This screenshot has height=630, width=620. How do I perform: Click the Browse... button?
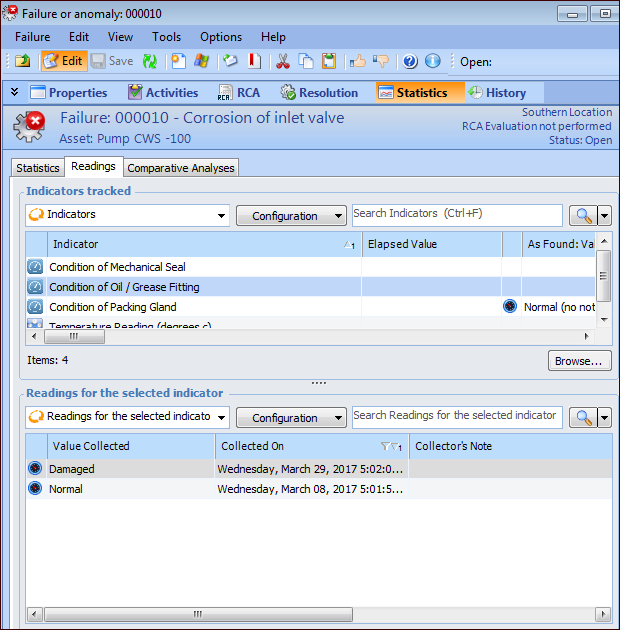pos(579,361)
